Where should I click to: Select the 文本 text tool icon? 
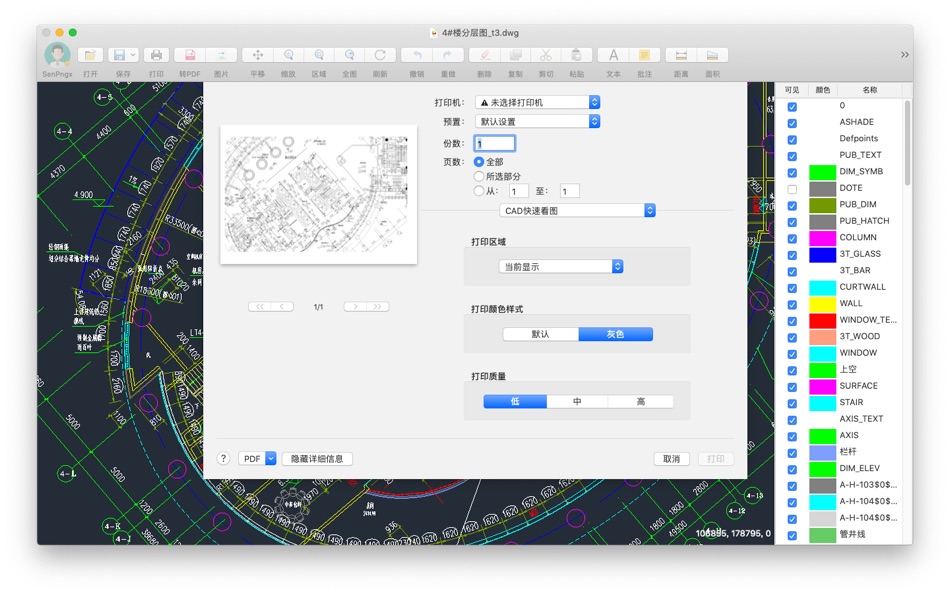pyautogui.click(x=613, y=55)
